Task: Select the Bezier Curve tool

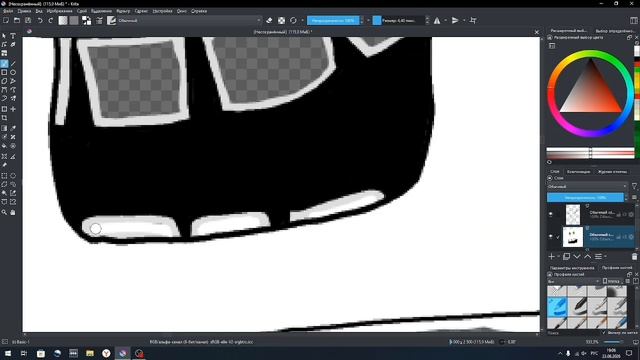Action: pos(4,90)
